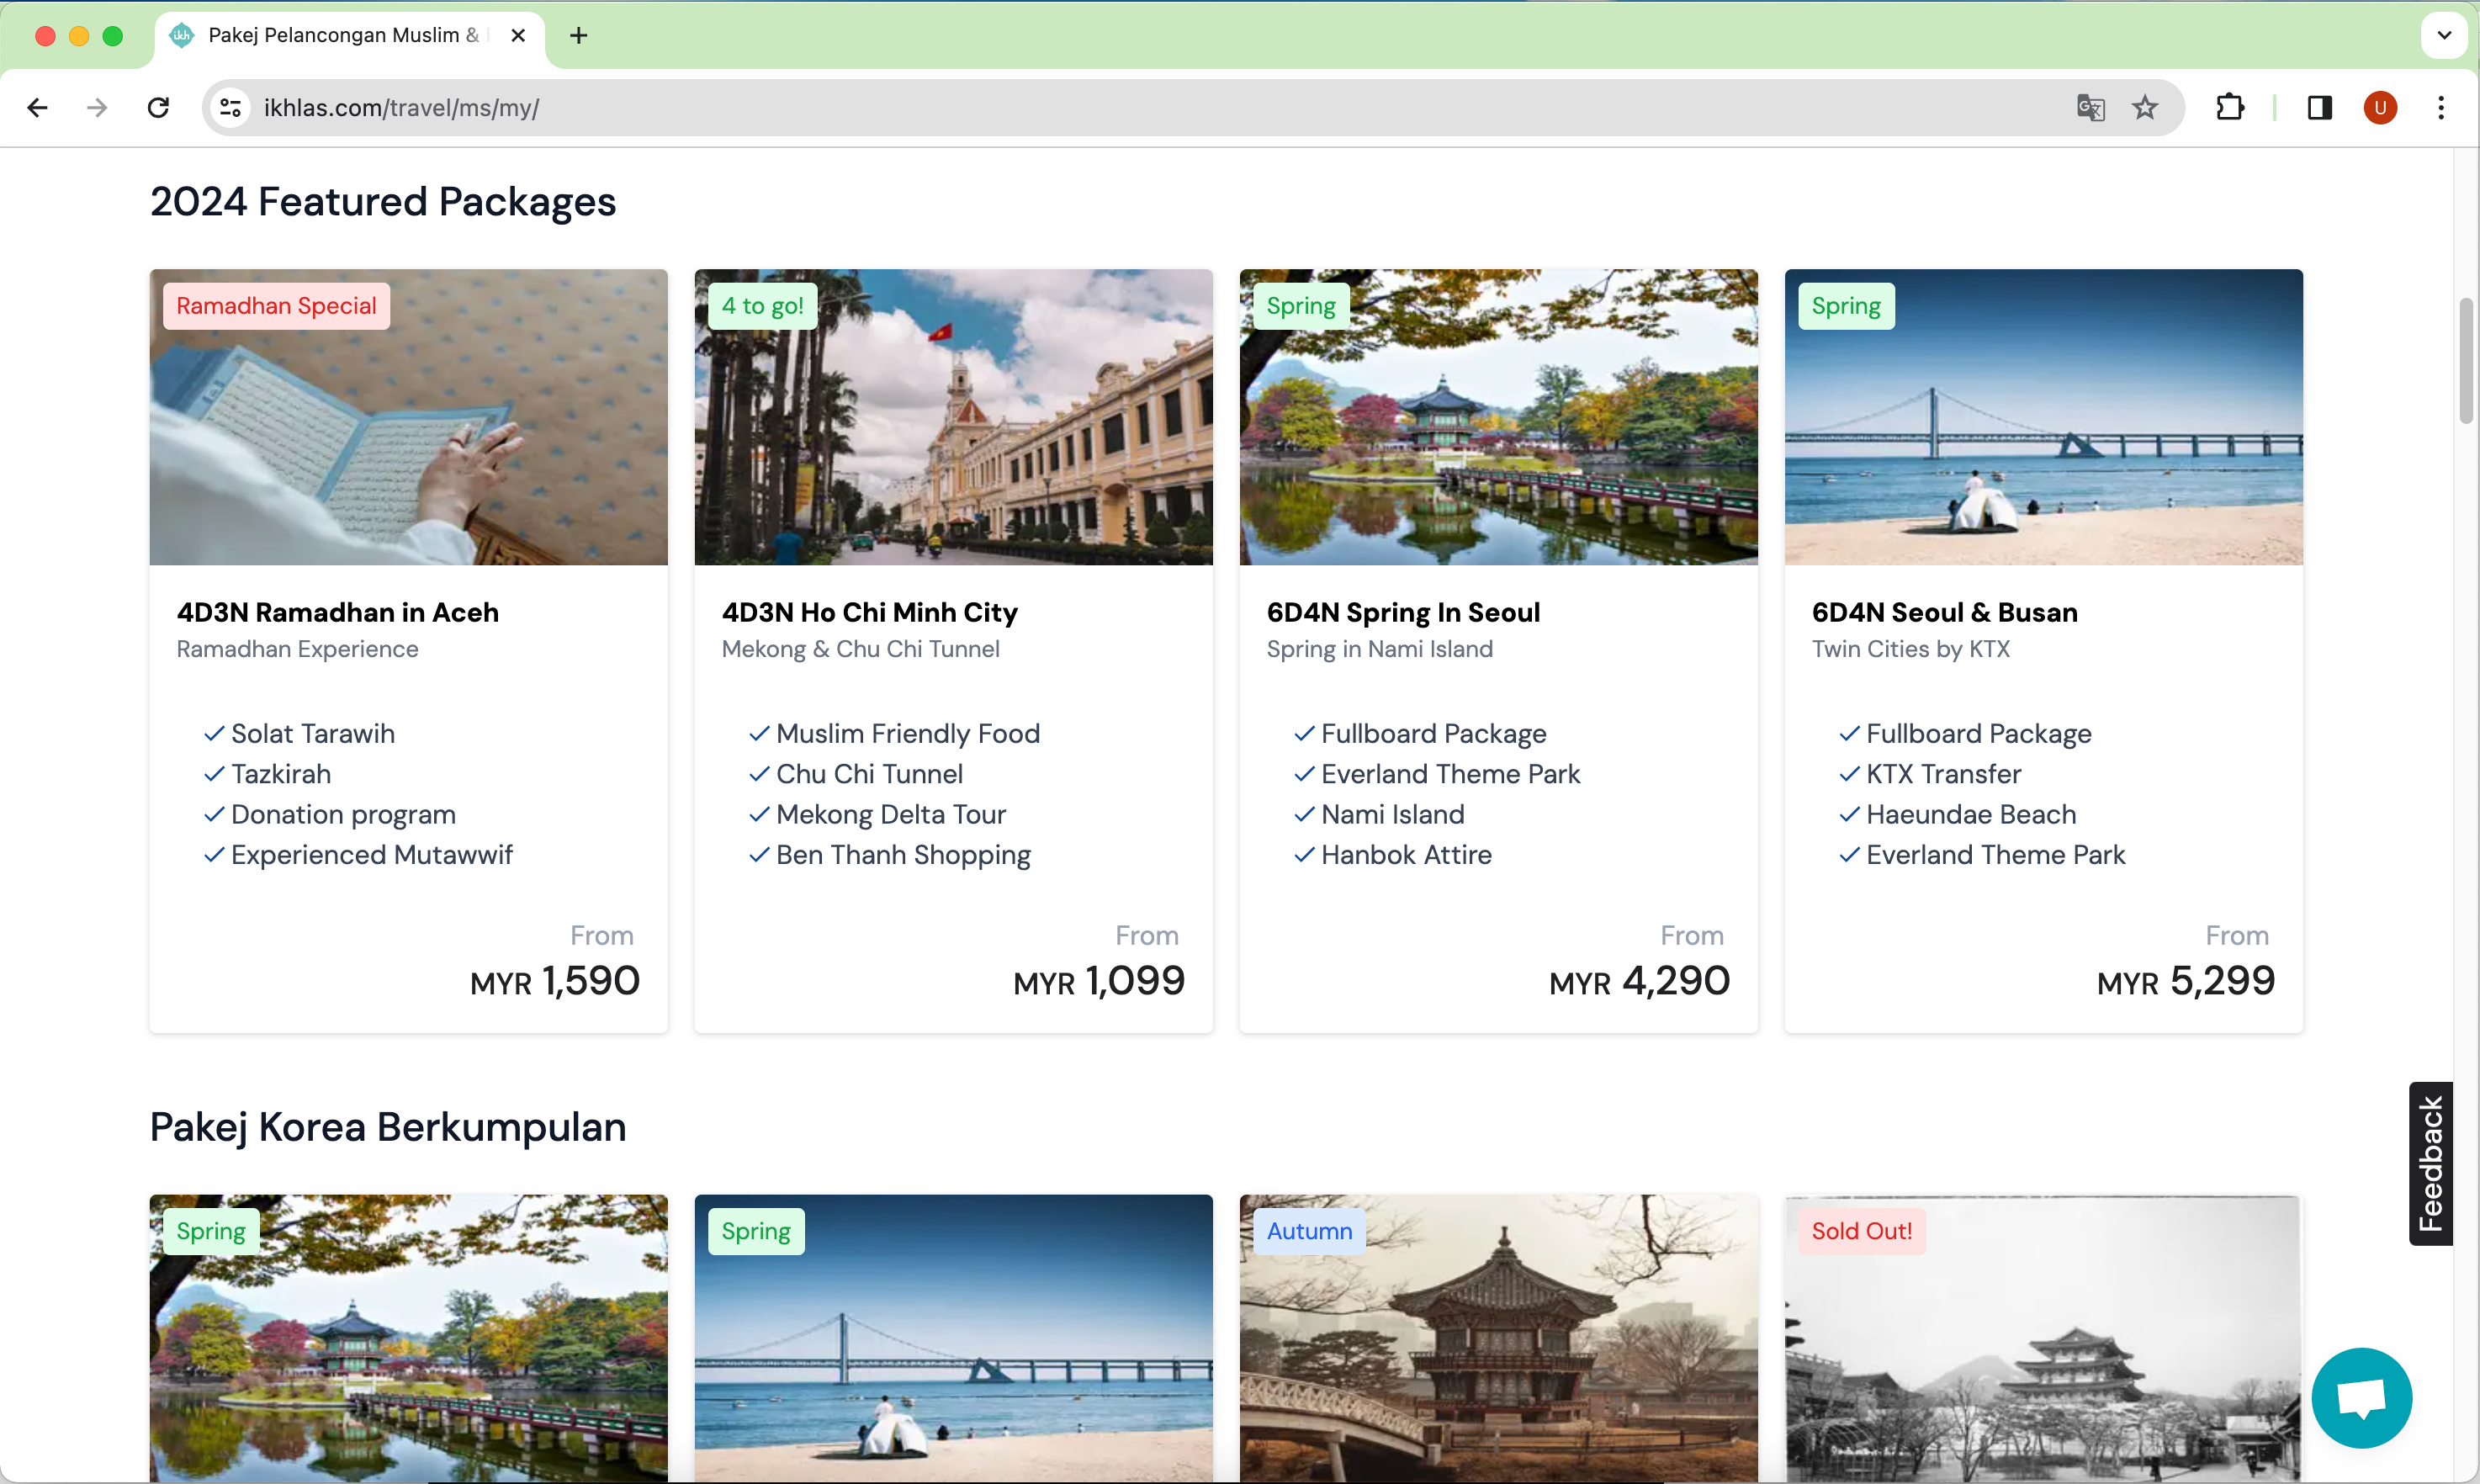Click the Busan bridge photo in Featured Packages
Image resolution: width=2480 pixels, height=1484 pixels.
[x=2043, y=416]
